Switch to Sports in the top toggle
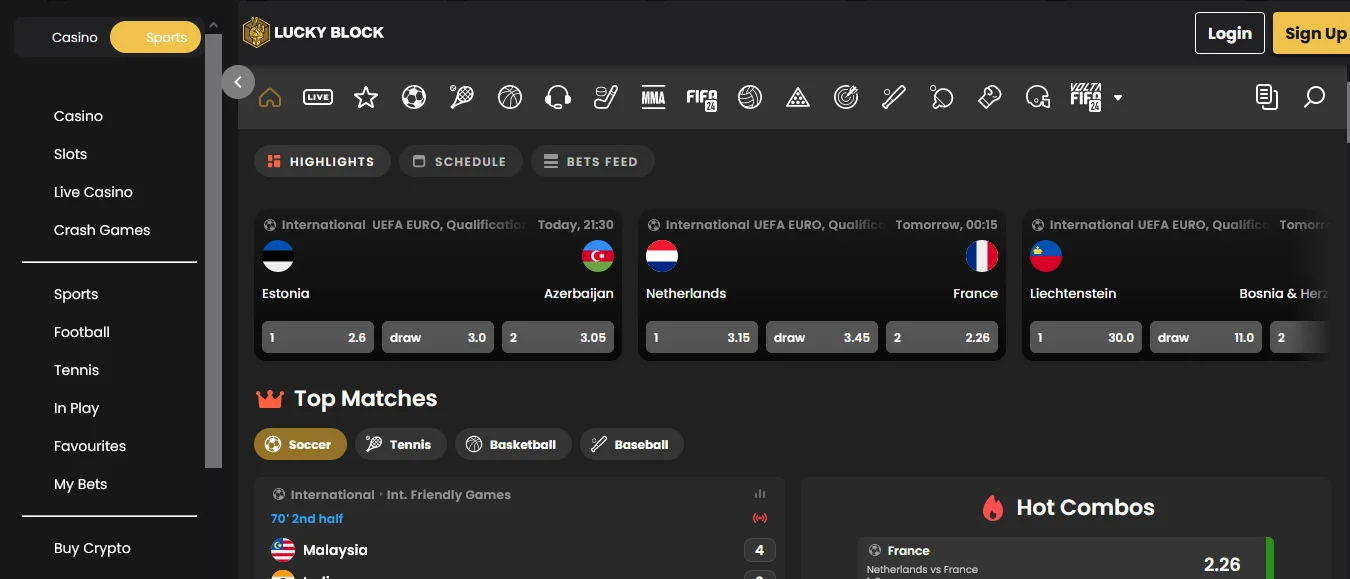The height and width of the screenshot is (579, 1350). point(156,37)
